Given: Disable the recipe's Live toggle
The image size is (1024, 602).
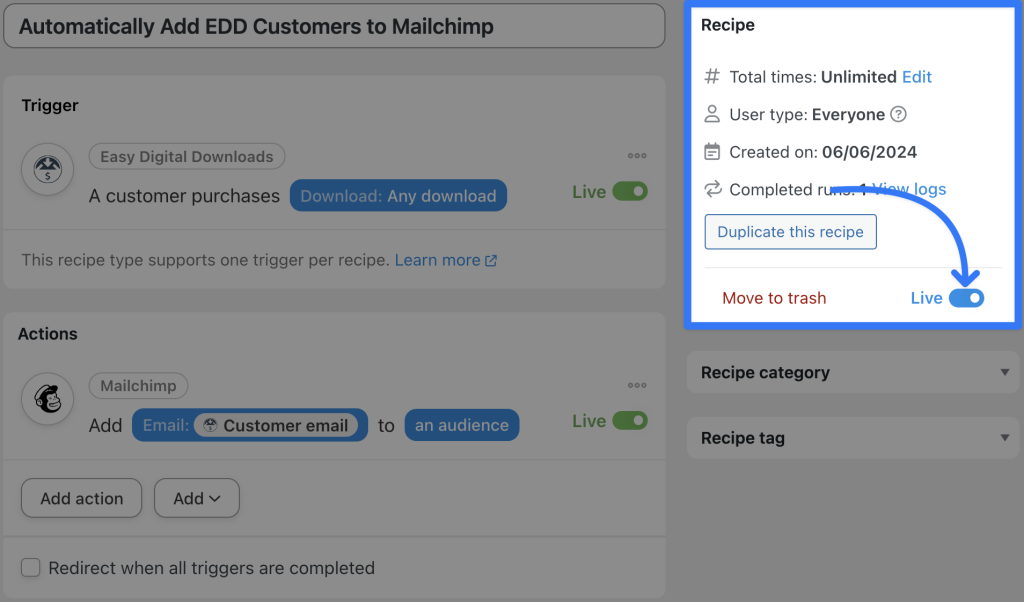Looking at the screenshot, I should [966, 297].
